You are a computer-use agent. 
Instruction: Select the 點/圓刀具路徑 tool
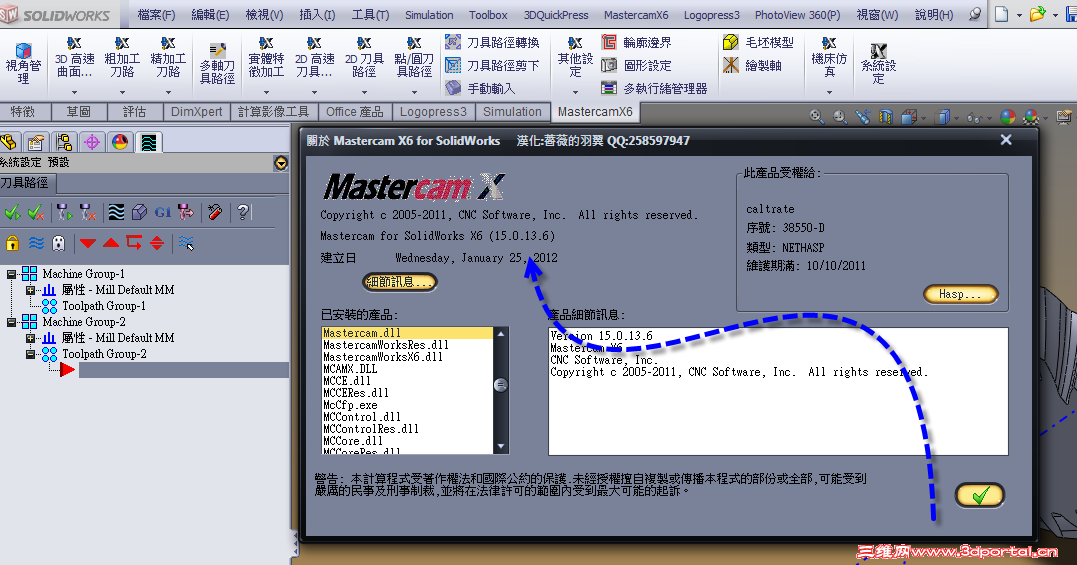click(413, 58)
